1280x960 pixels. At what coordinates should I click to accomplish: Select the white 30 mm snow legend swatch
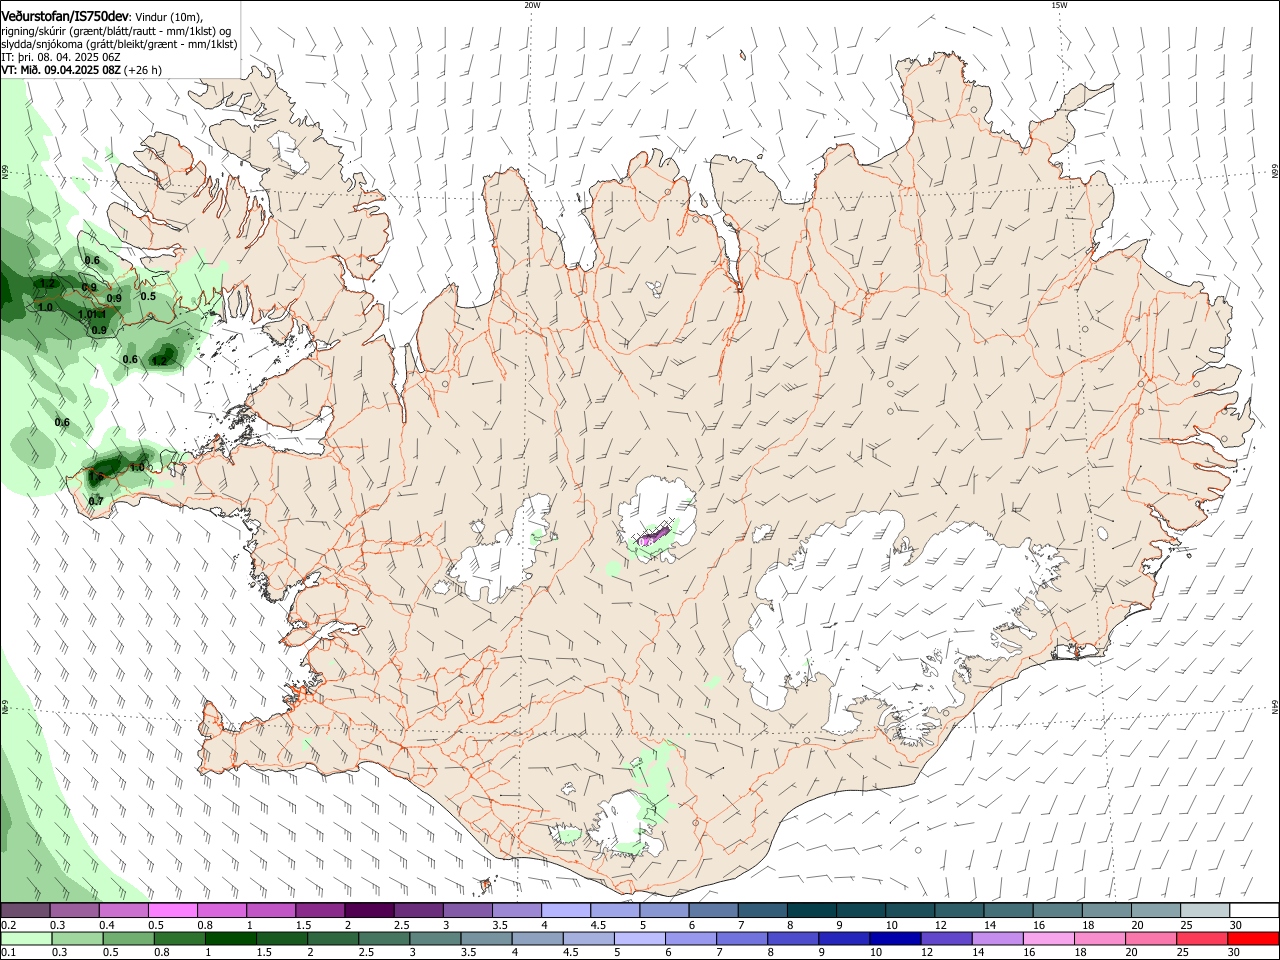point(1255,911)
